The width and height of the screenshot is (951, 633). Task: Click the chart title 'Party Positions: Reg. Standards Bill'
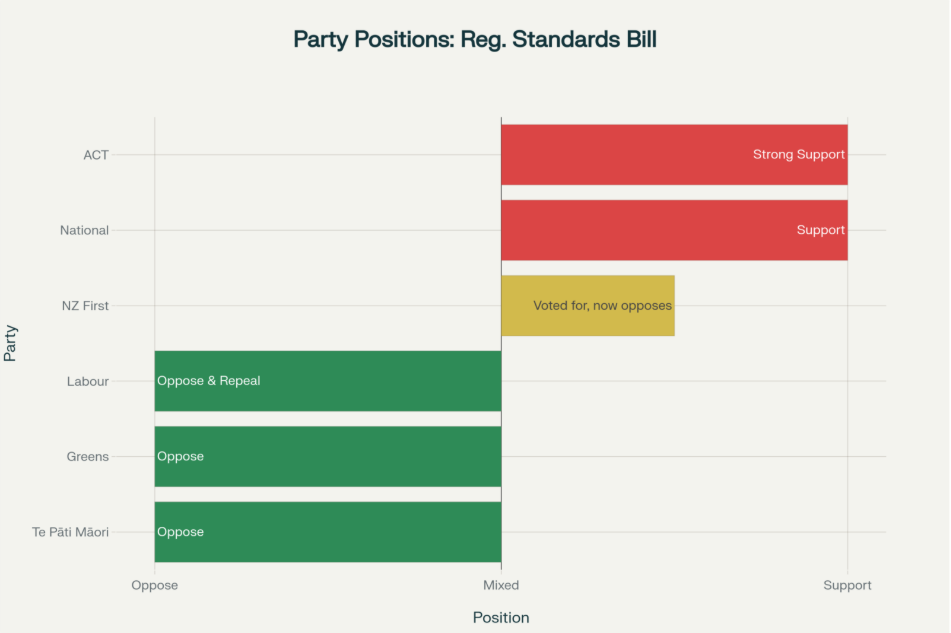click(475, 39)
